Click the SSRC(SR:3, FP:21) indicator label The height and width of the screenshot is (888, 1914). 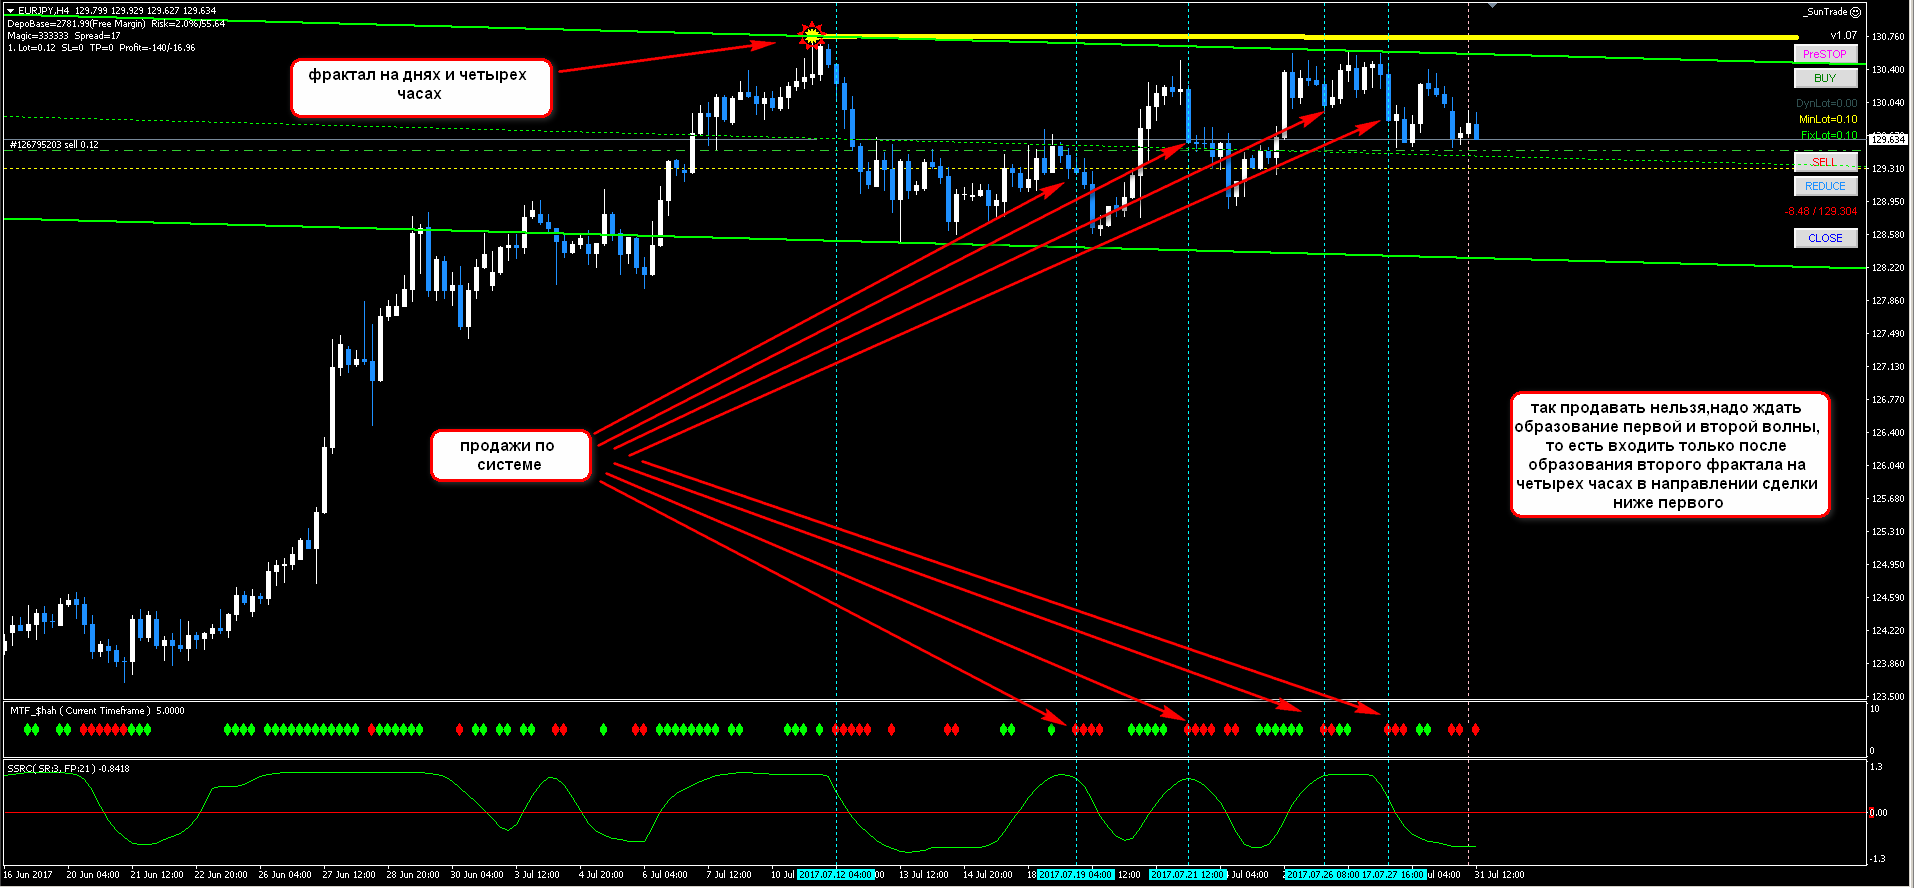(x=68, y=769)
